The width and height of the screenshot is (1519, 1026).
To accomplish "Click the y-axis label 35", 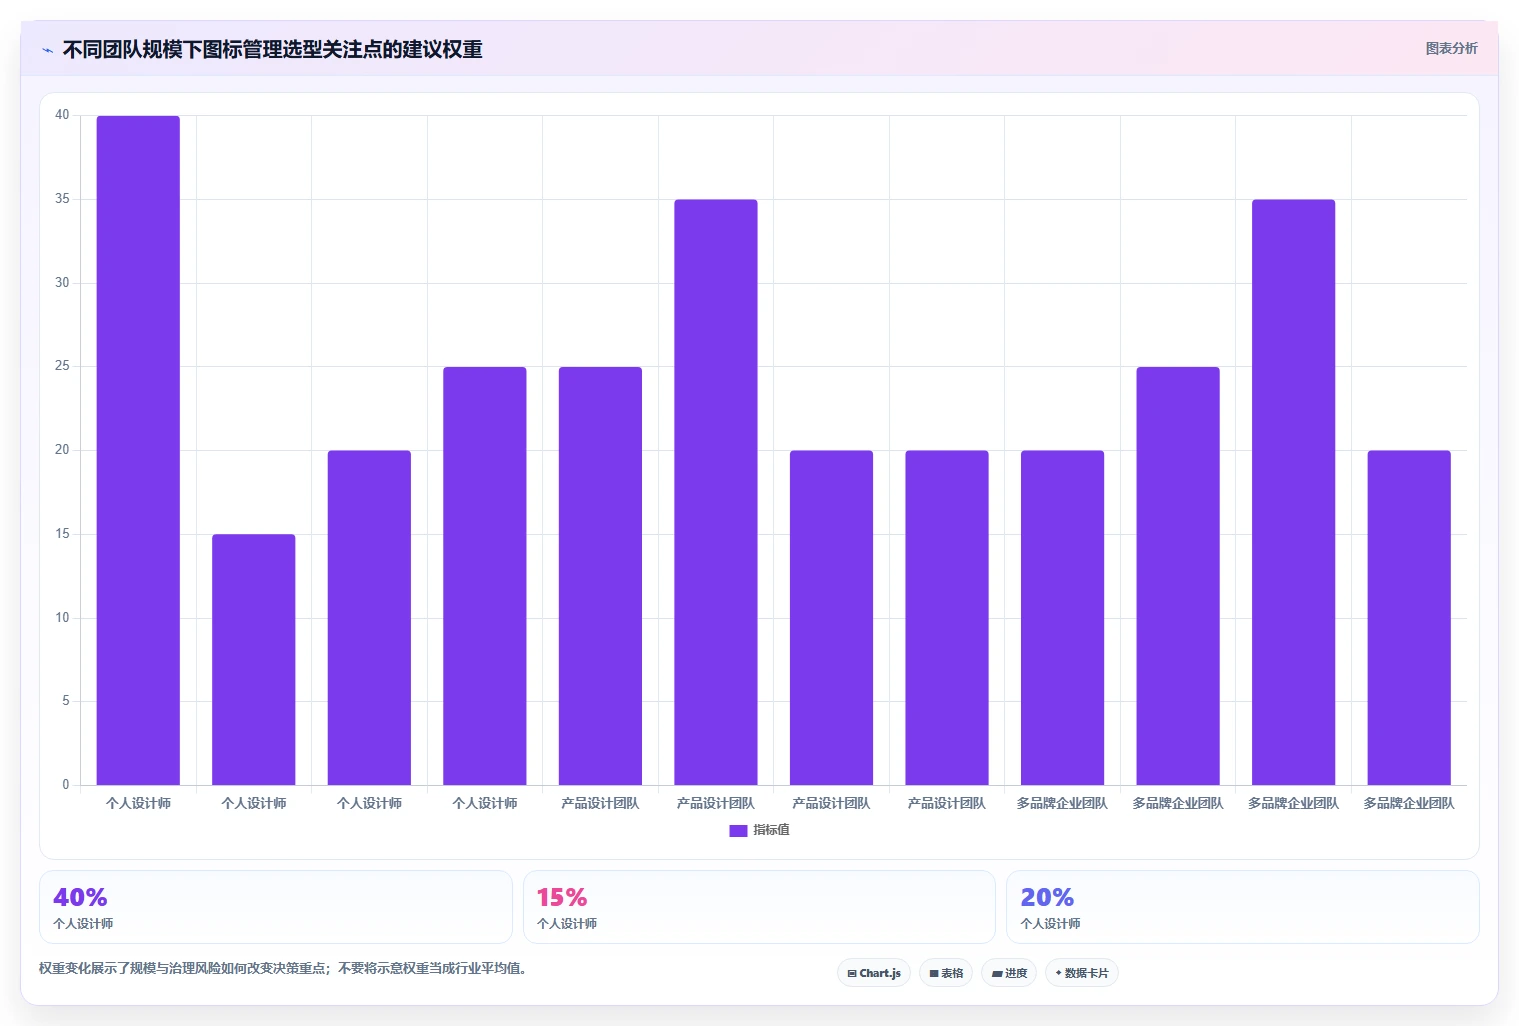I will coord(62,199).
